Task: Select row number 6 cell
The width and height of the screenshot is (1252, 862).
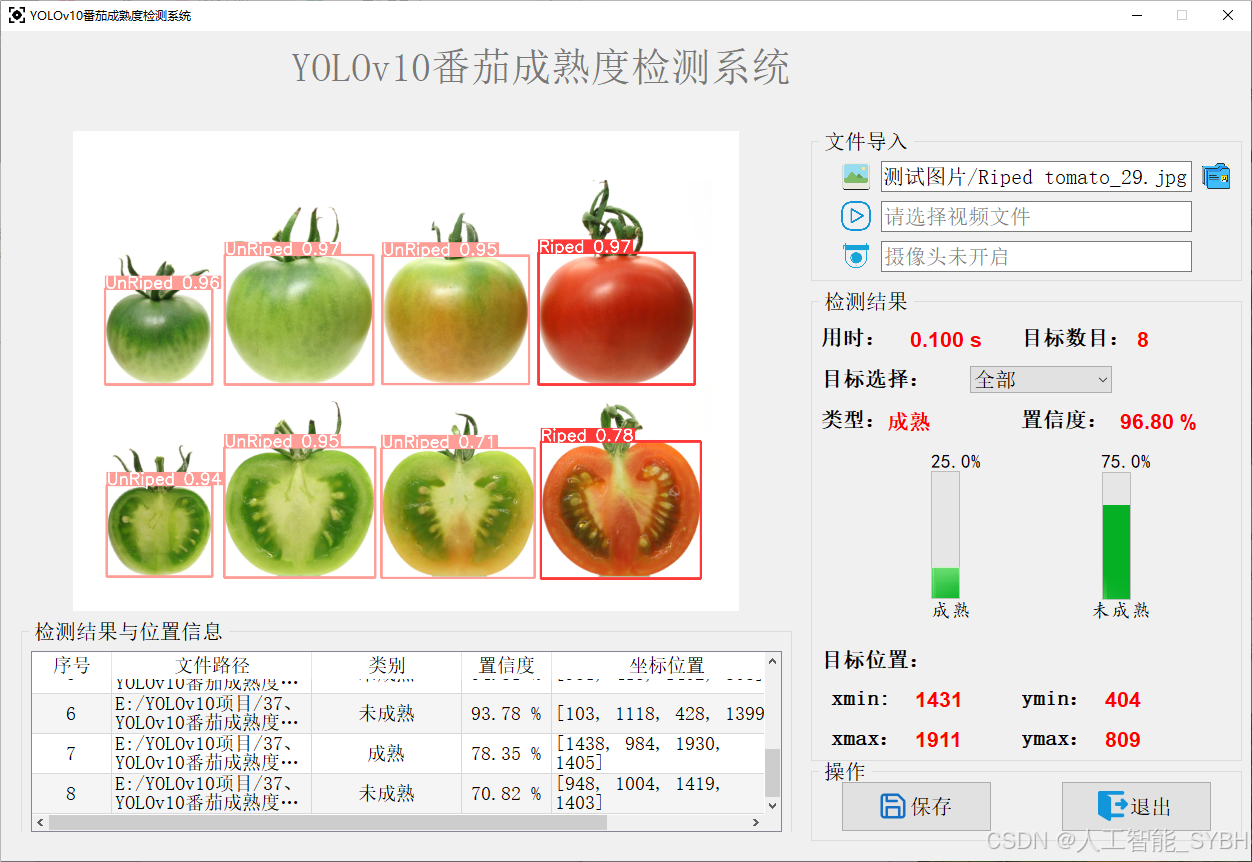Action: tap(72, 714)
